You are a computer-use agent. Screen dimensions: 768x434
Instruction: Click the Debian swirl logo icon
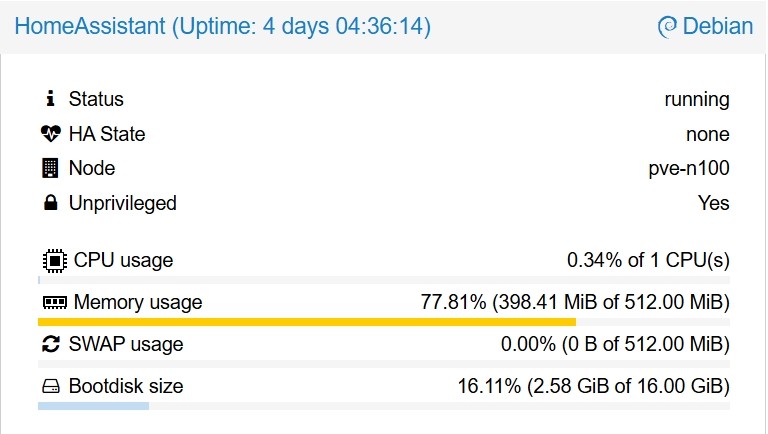click(x=666, y=27)
